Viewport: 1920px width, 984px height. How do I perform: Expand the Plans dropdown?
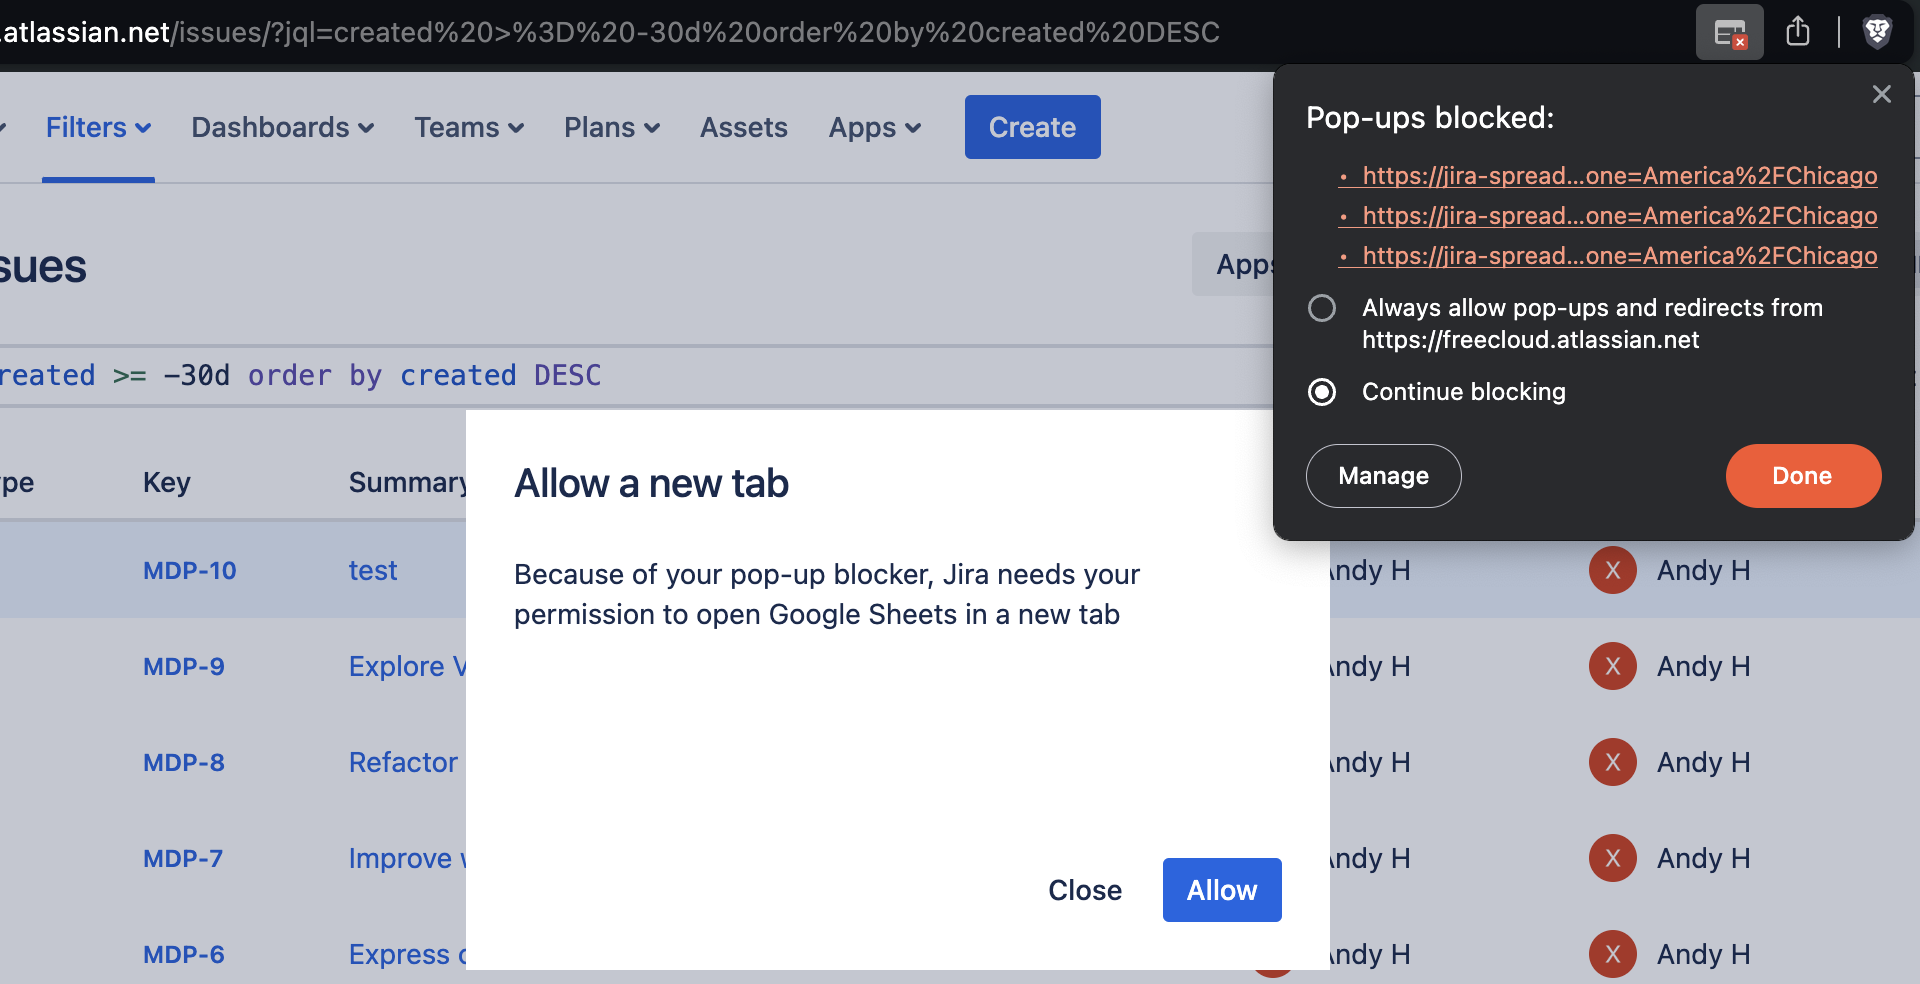(612, 128)
